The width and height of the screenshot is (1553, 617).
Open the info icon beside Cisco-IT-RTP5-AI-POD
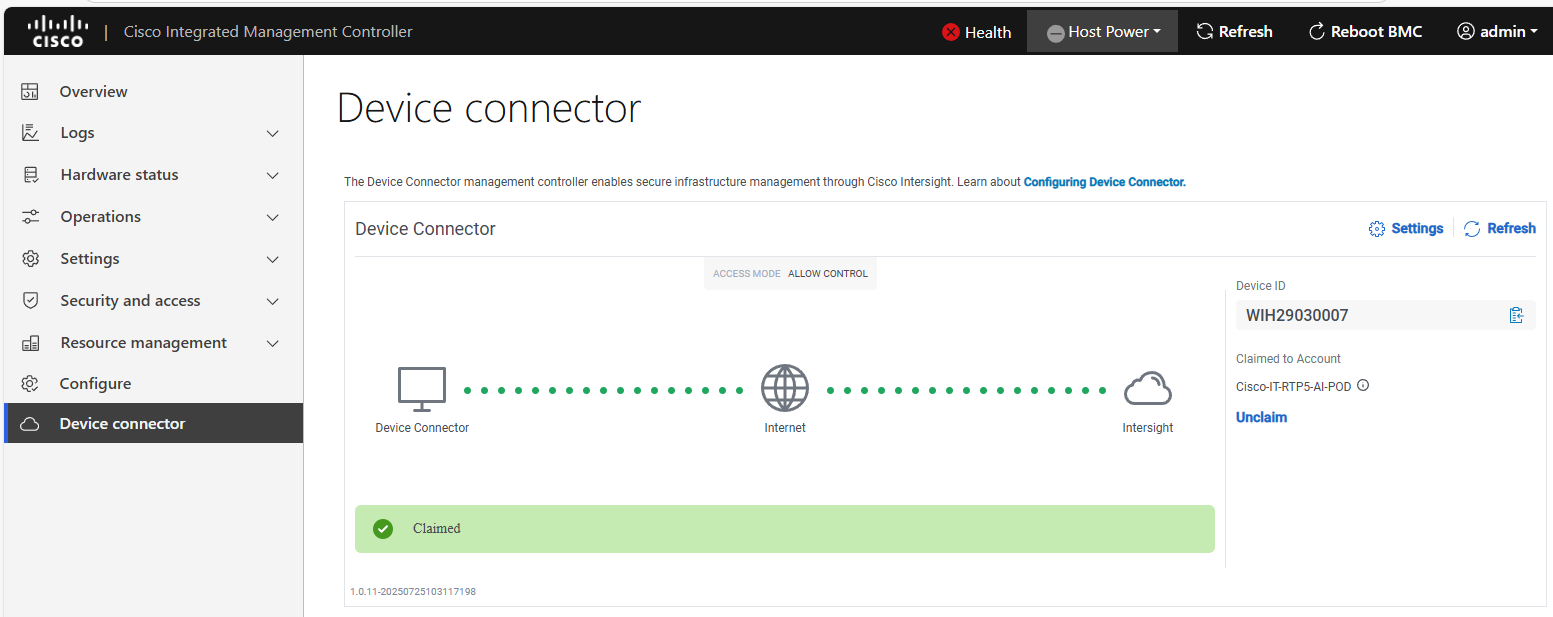coord(1364,384)
